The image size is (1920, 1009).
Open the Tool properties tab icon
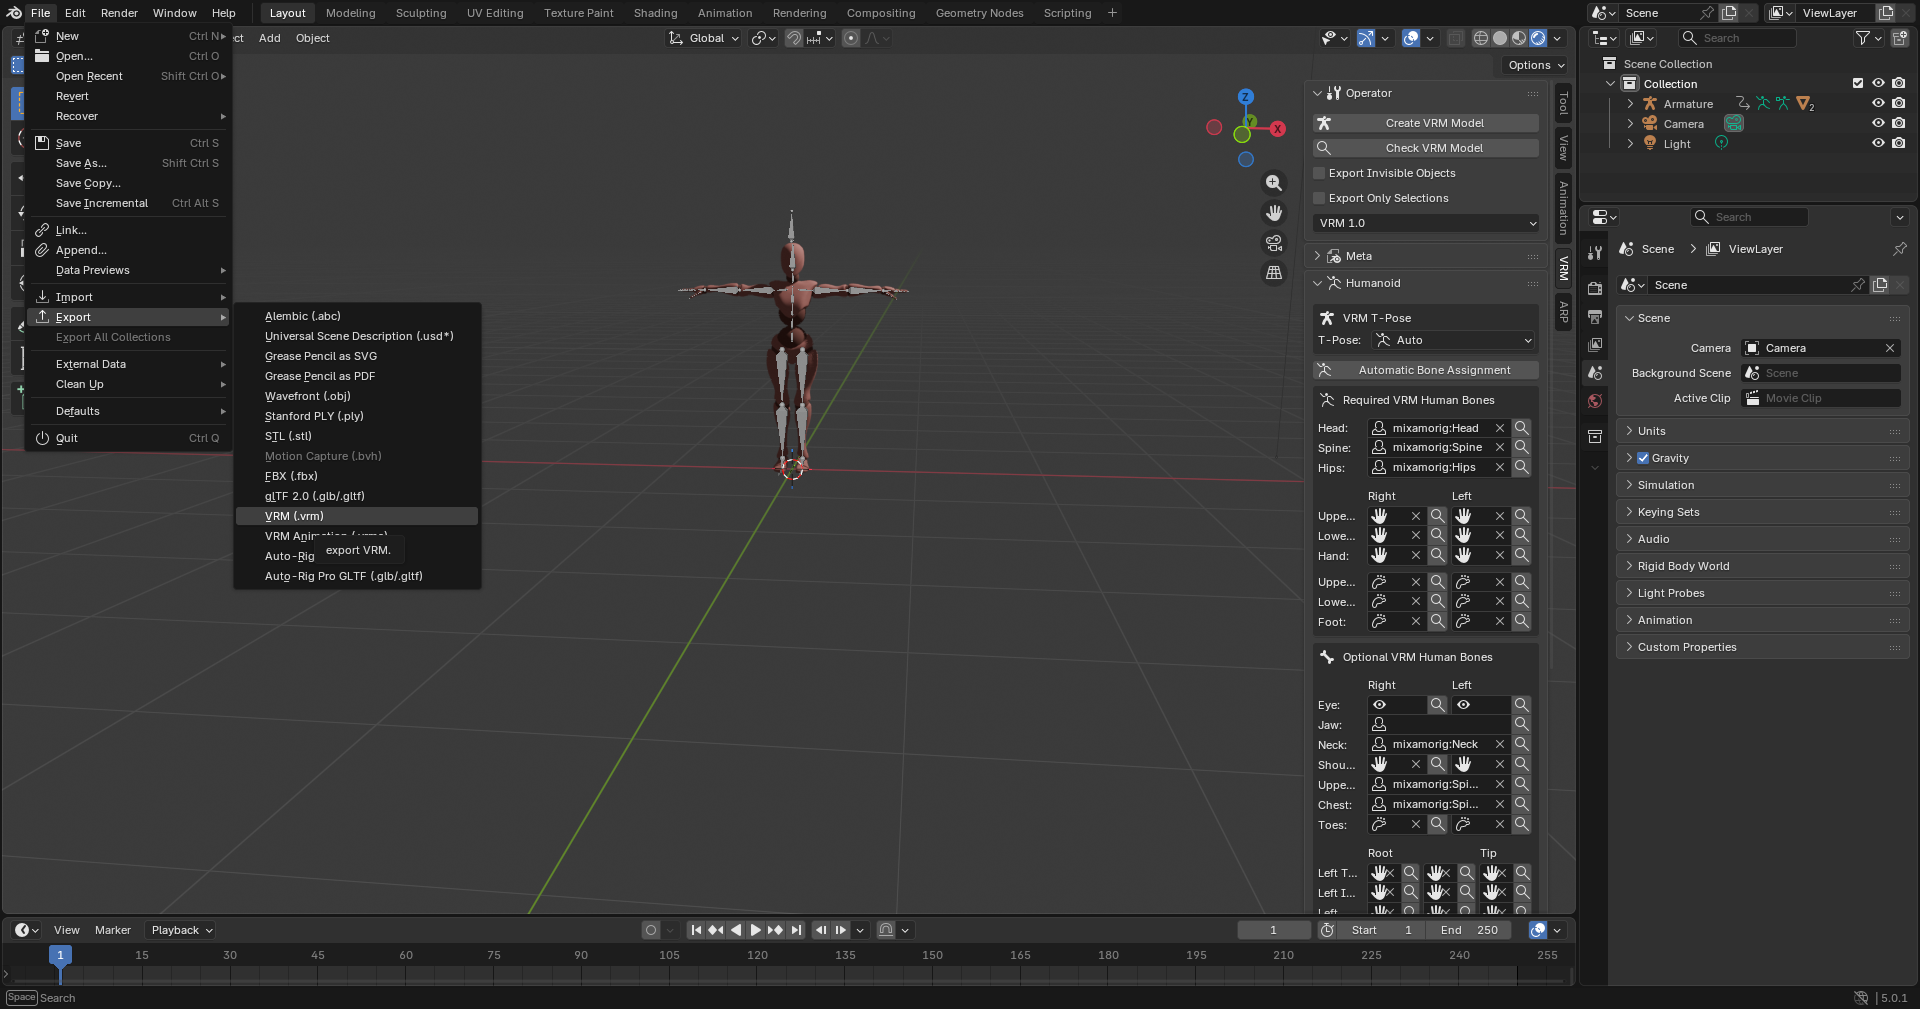(x=1595, y=252)
